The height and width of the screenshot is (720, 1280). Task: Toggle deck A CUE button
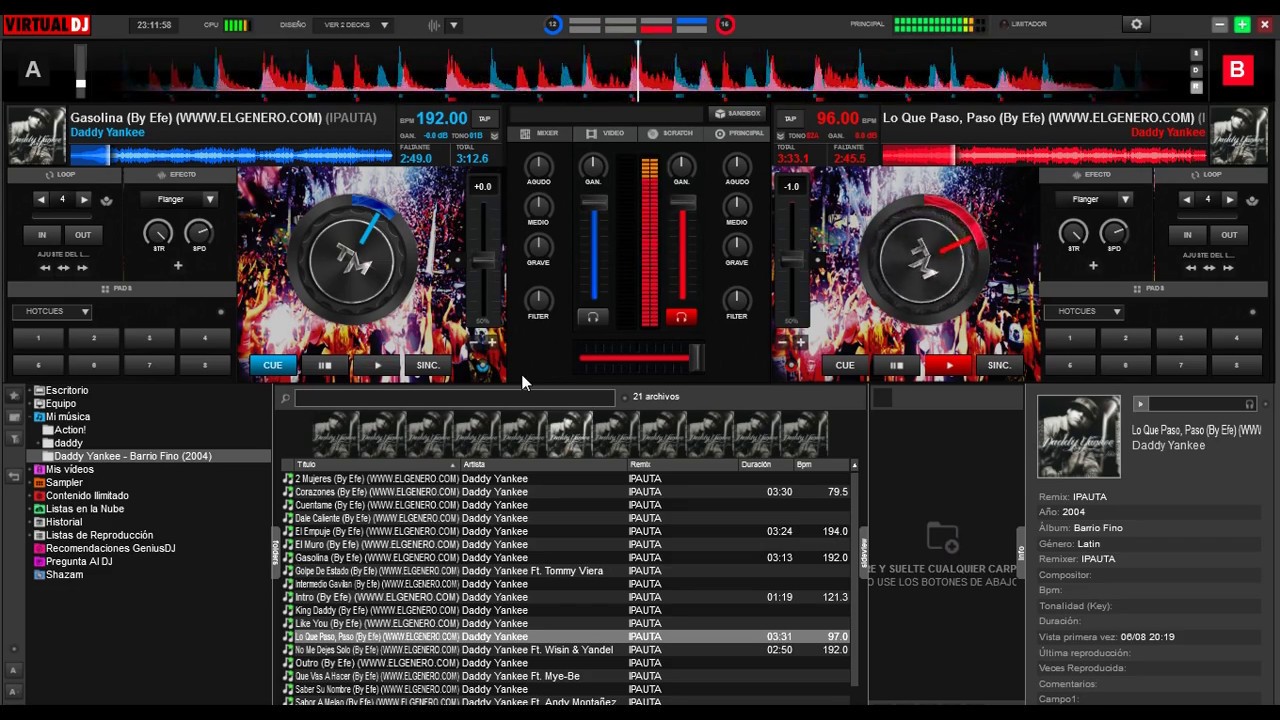click(x=272, y=365)
